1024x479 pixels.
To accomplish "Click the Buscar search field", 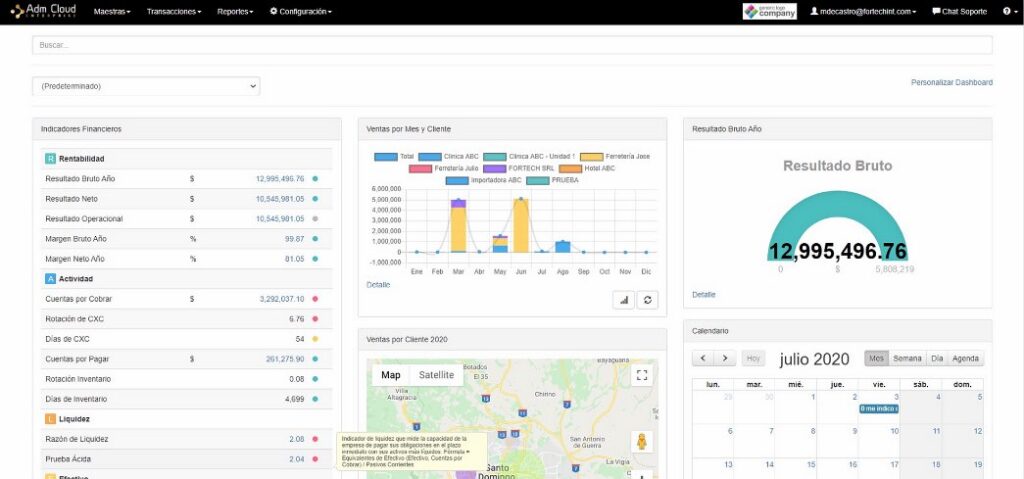I will (x=512, y=45).
